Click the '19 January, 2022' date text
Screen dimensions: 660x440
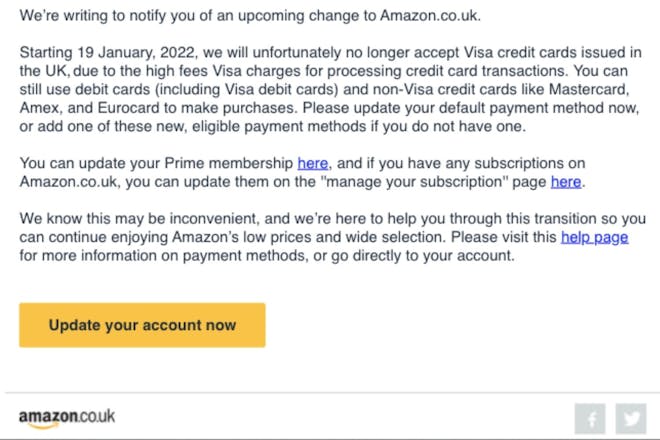[136, 53]
